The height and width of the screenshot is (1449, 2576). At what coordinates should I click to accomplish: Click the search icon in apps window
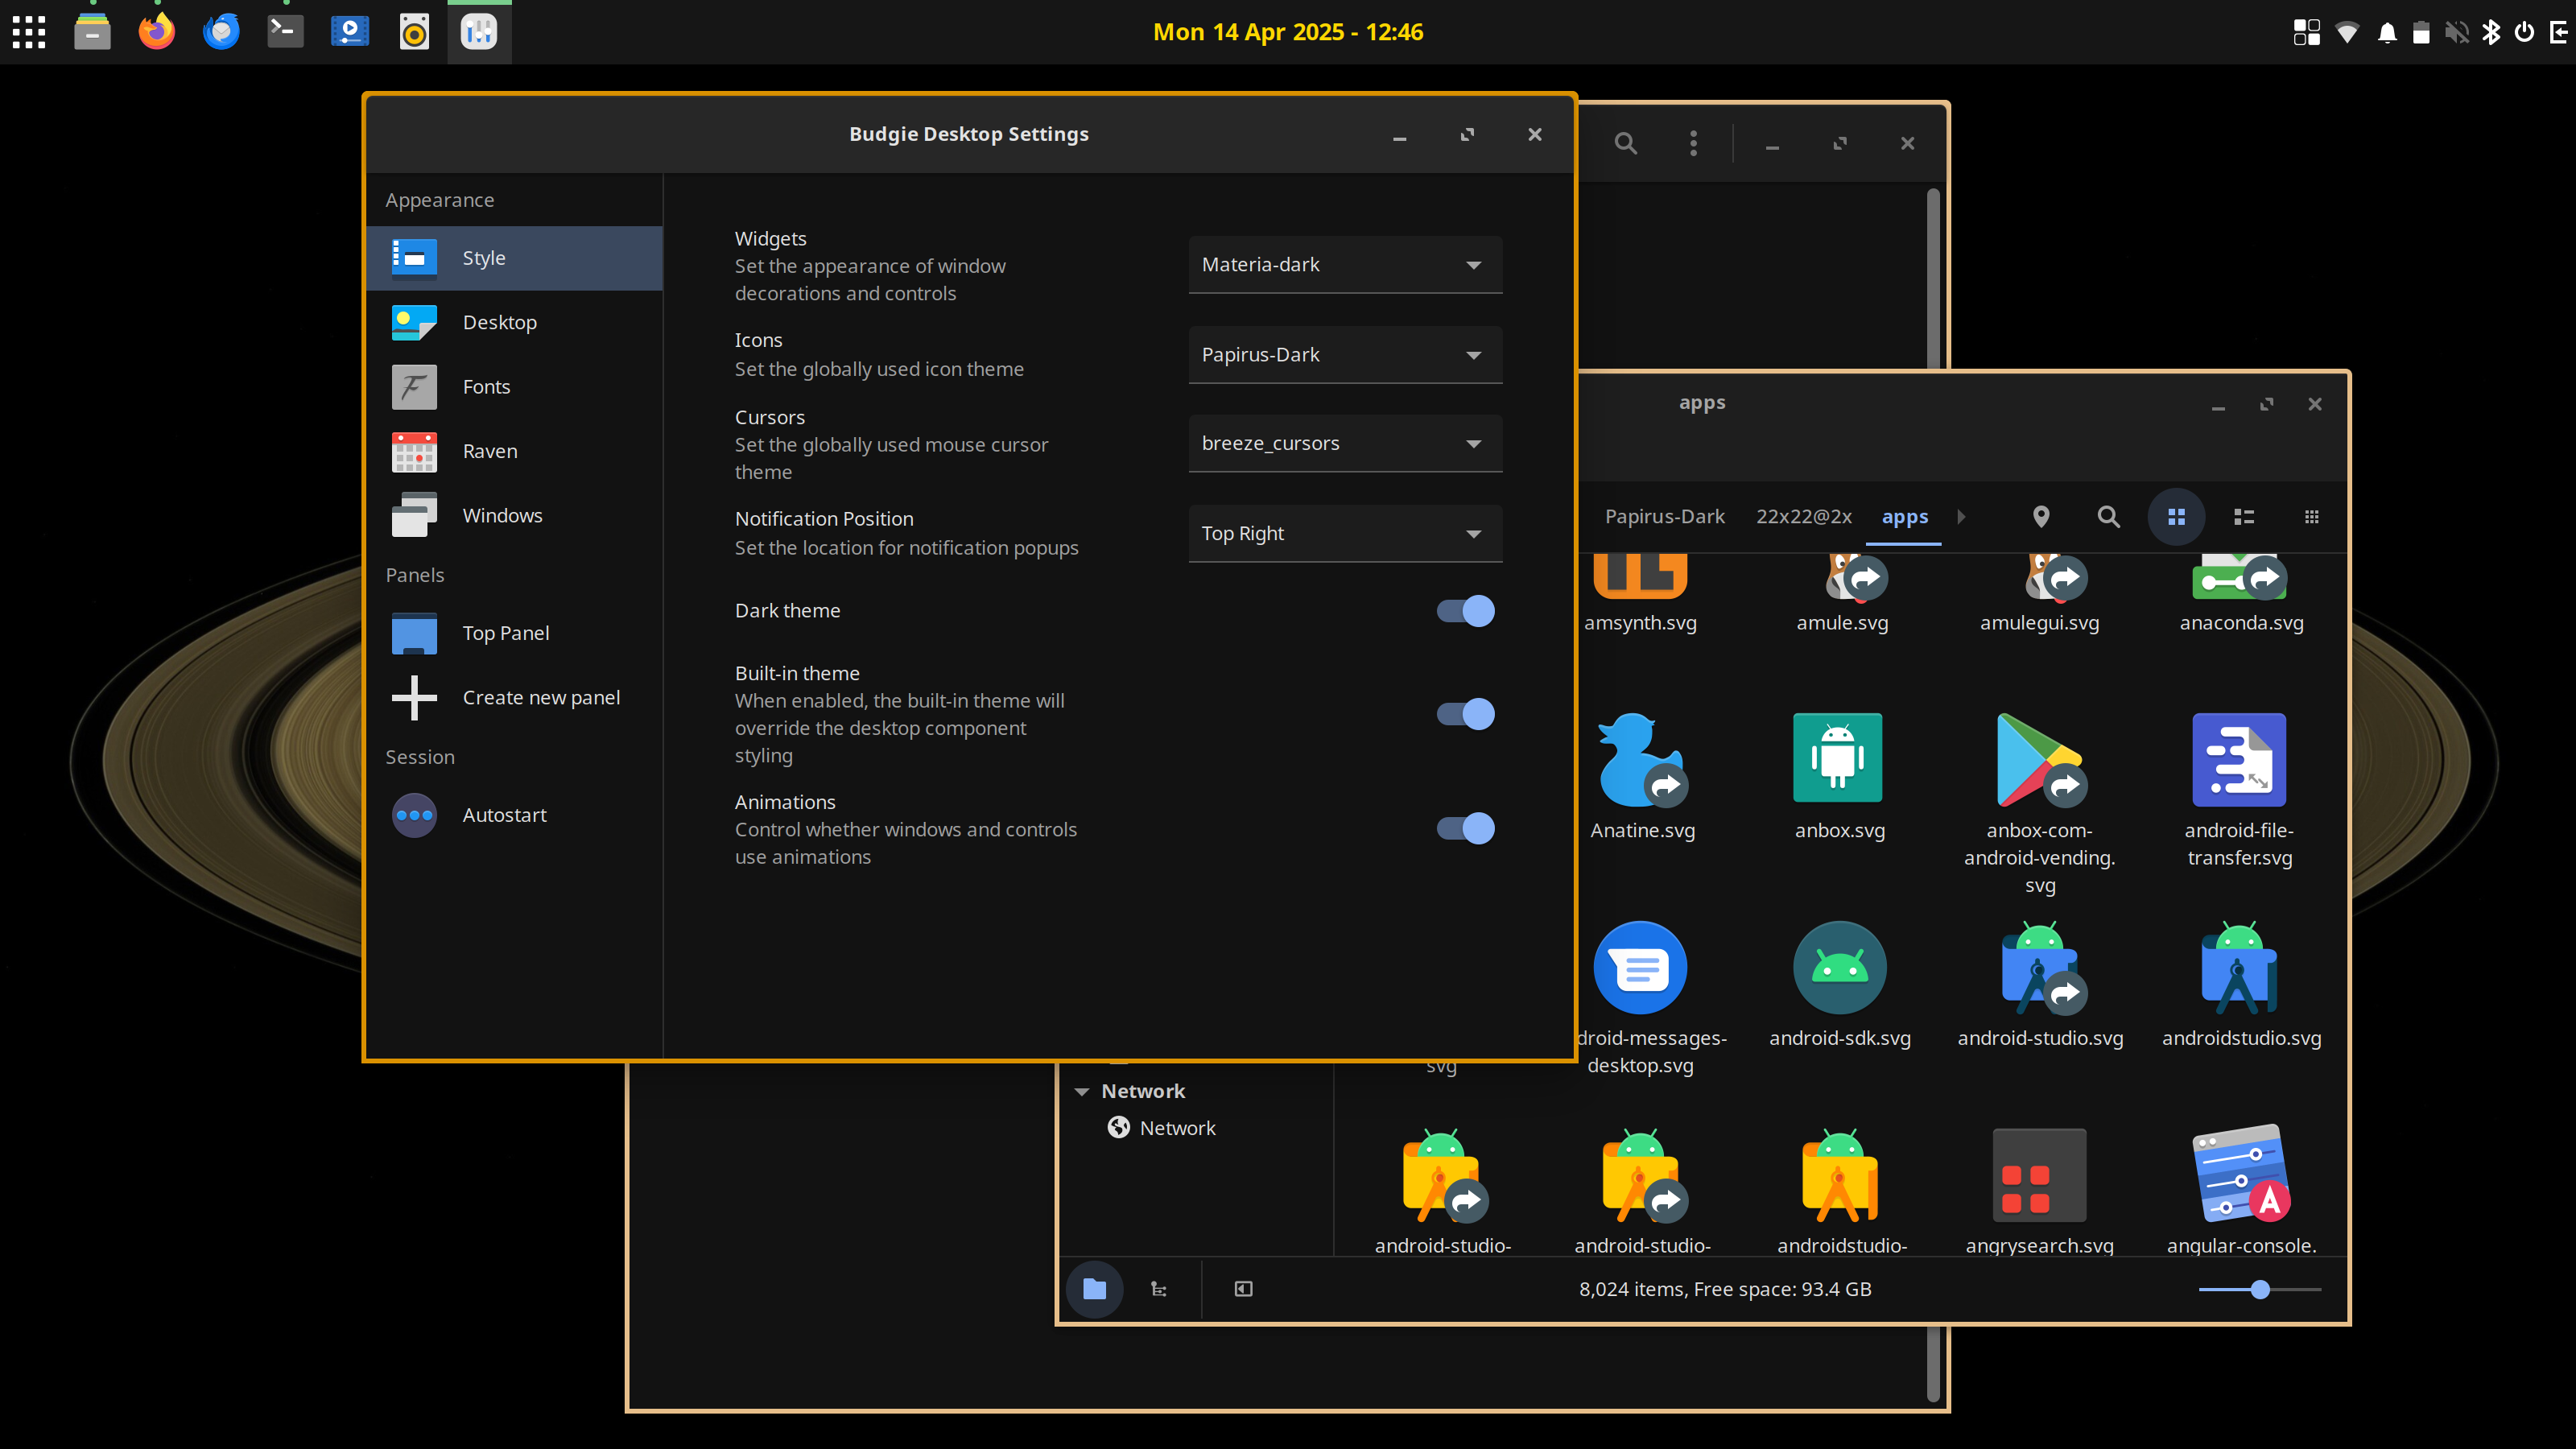coord(2108,517)
